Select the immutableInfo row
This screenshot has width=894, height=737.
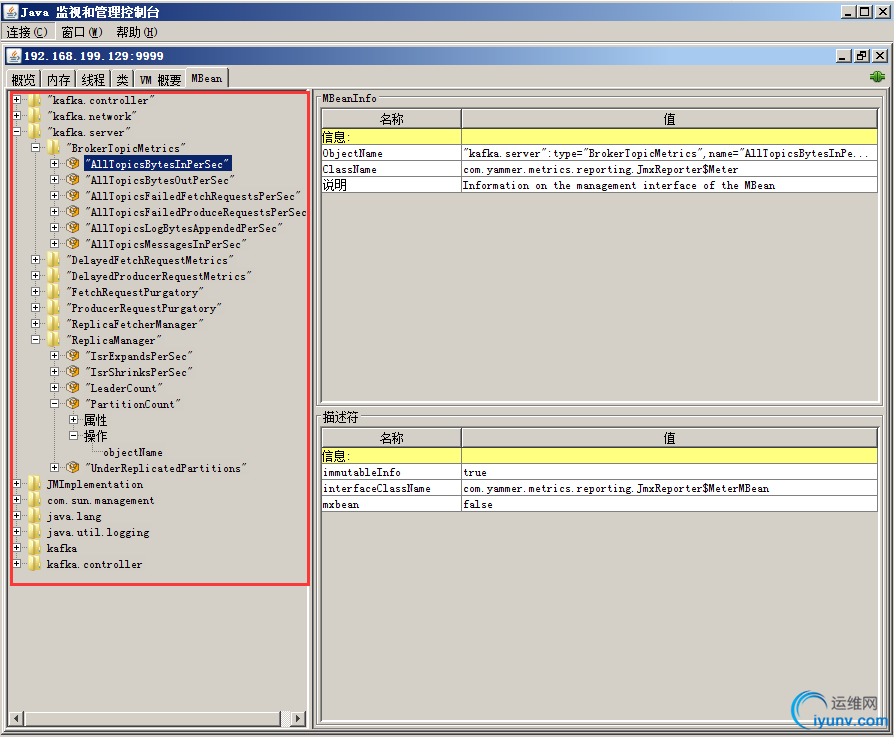pyautogui.click(x=599, y=472)
